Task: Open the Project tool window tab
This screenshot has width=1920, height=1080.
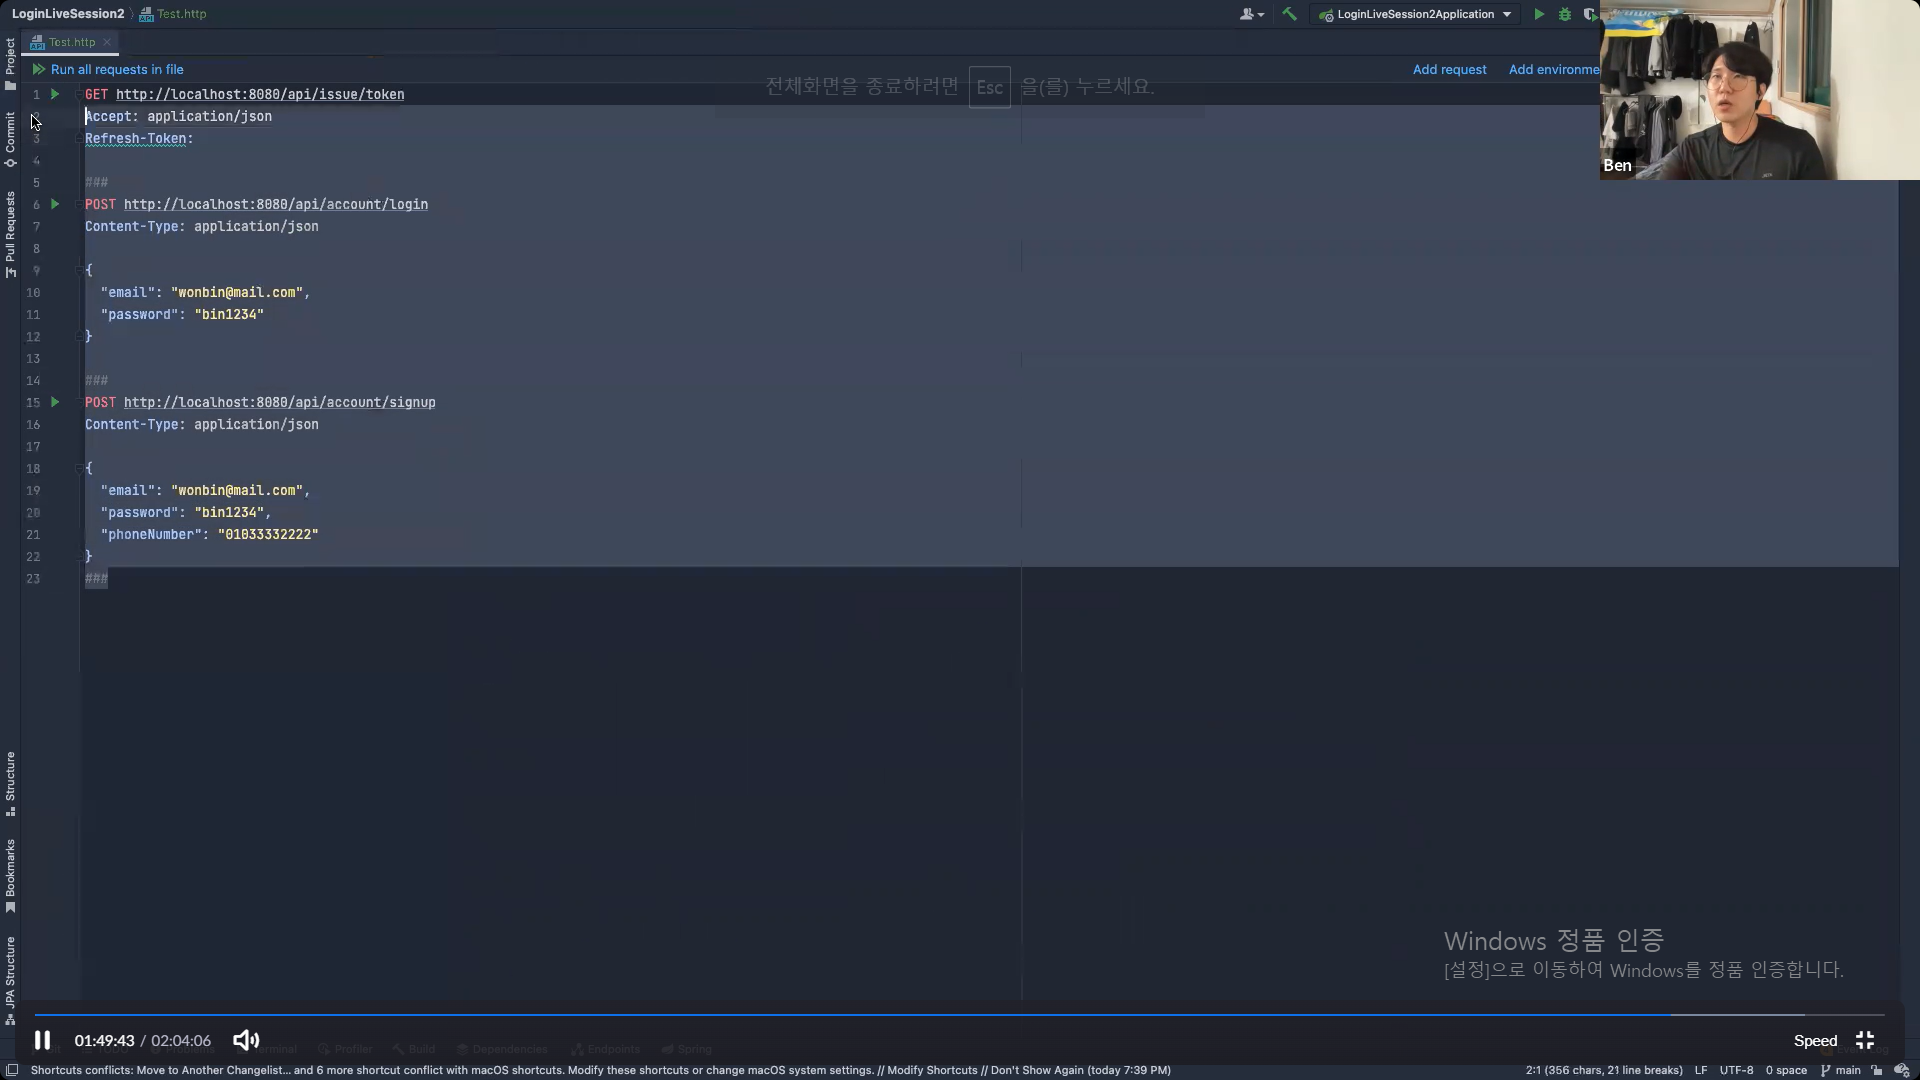Action: pyautogui.click(x=10, y=62)
